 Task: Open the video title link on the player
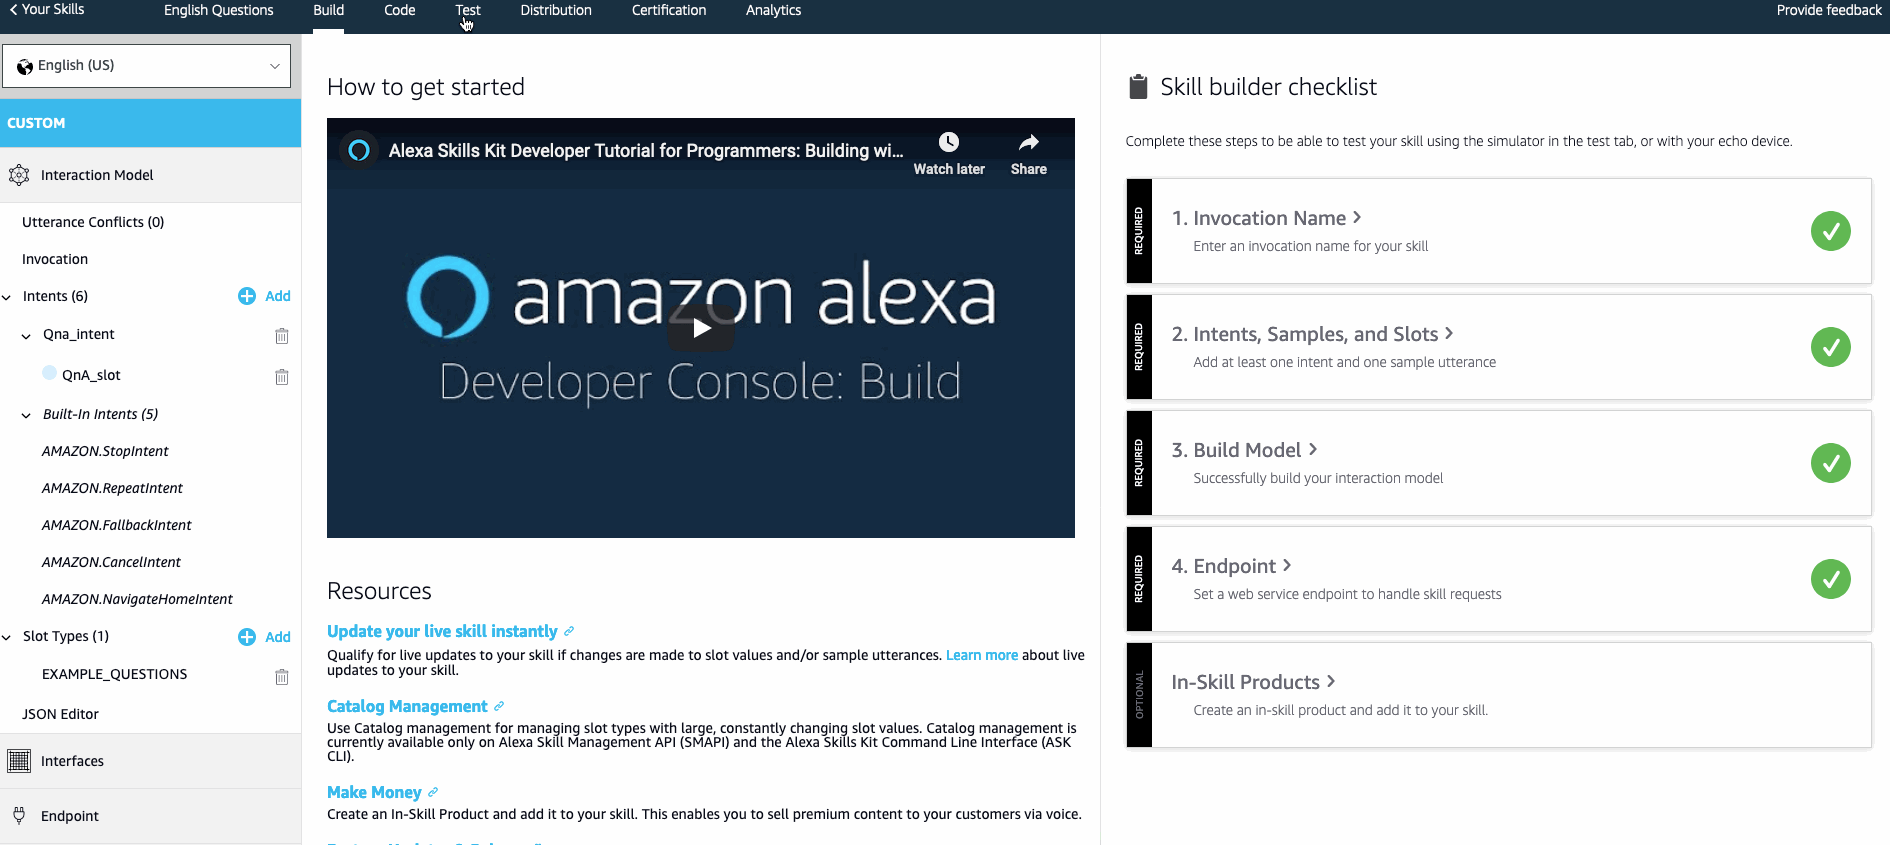[x=646, y=151]
